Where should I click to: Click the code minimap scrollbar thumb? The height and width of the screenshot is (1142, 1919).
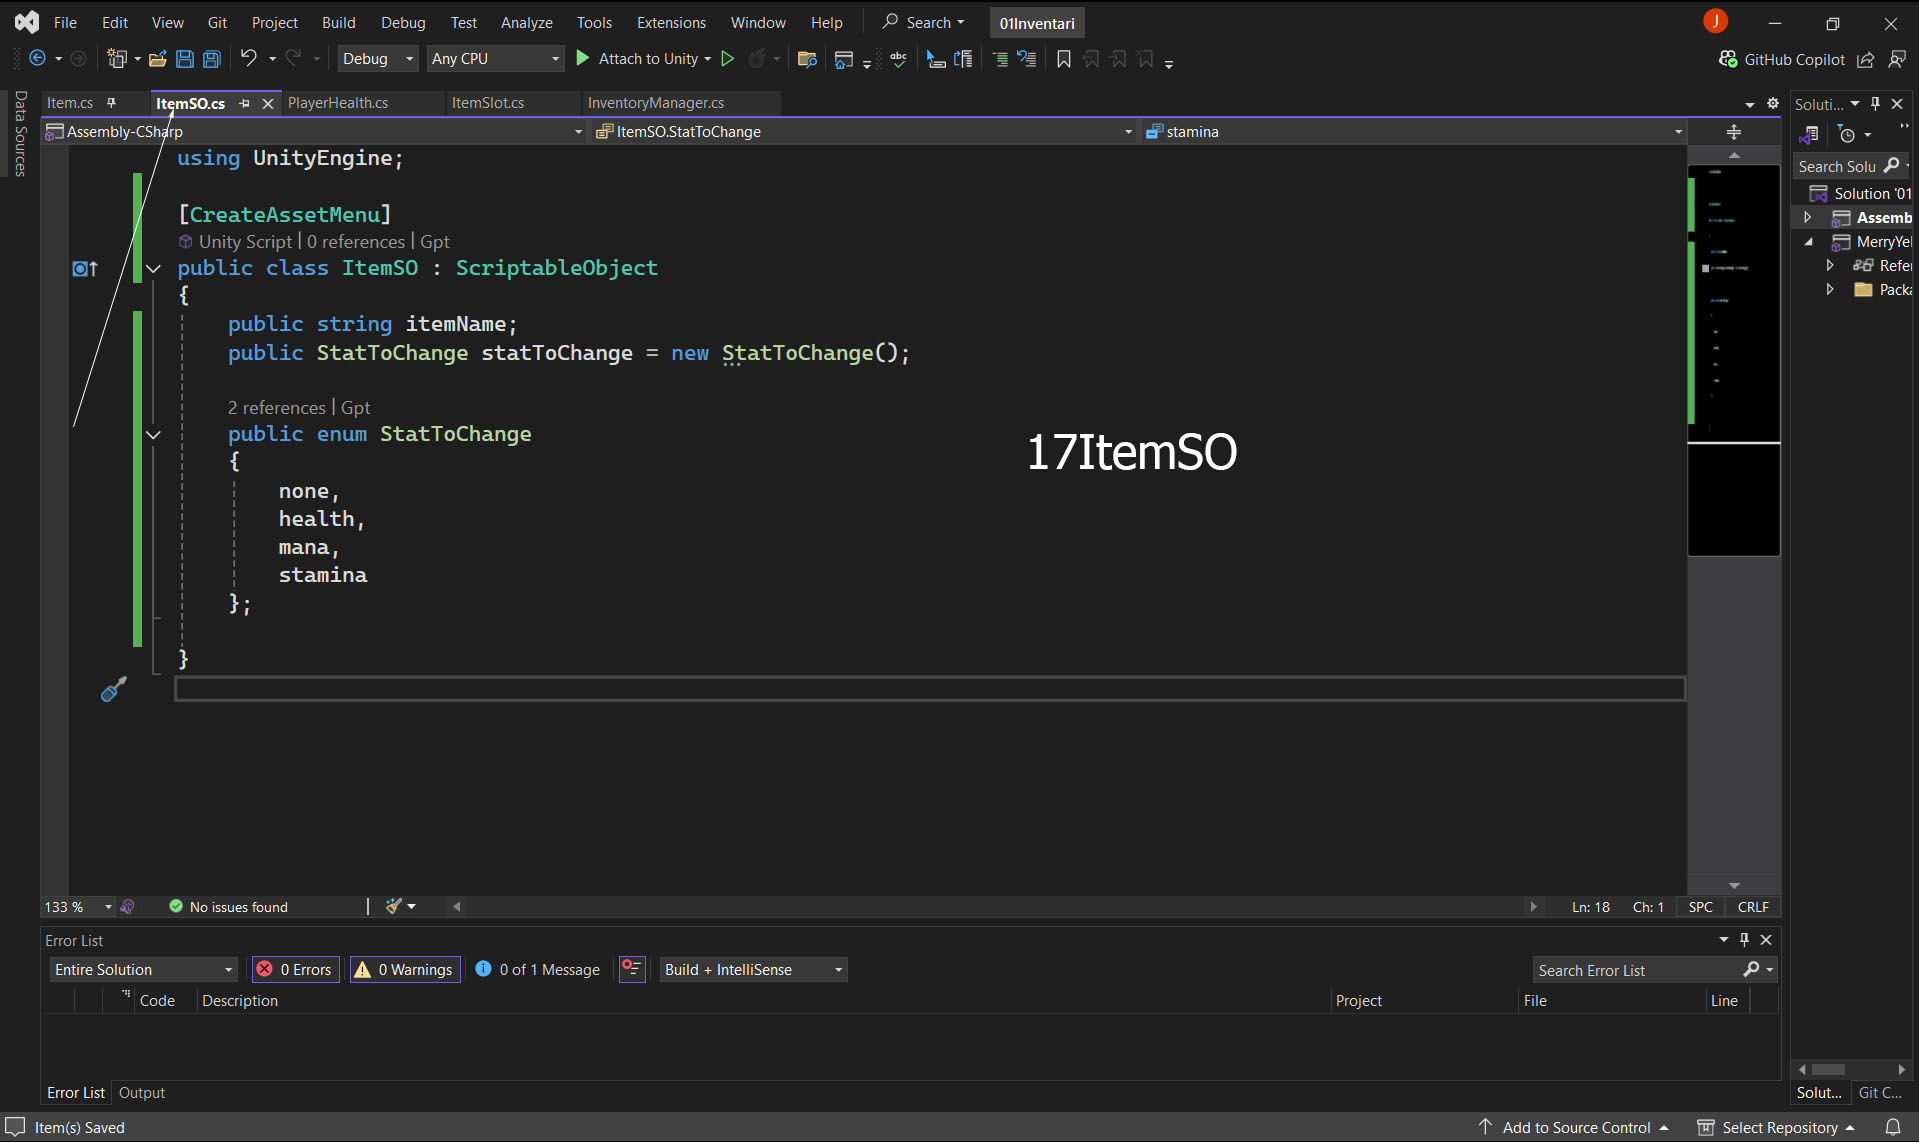pos(1733,360)
